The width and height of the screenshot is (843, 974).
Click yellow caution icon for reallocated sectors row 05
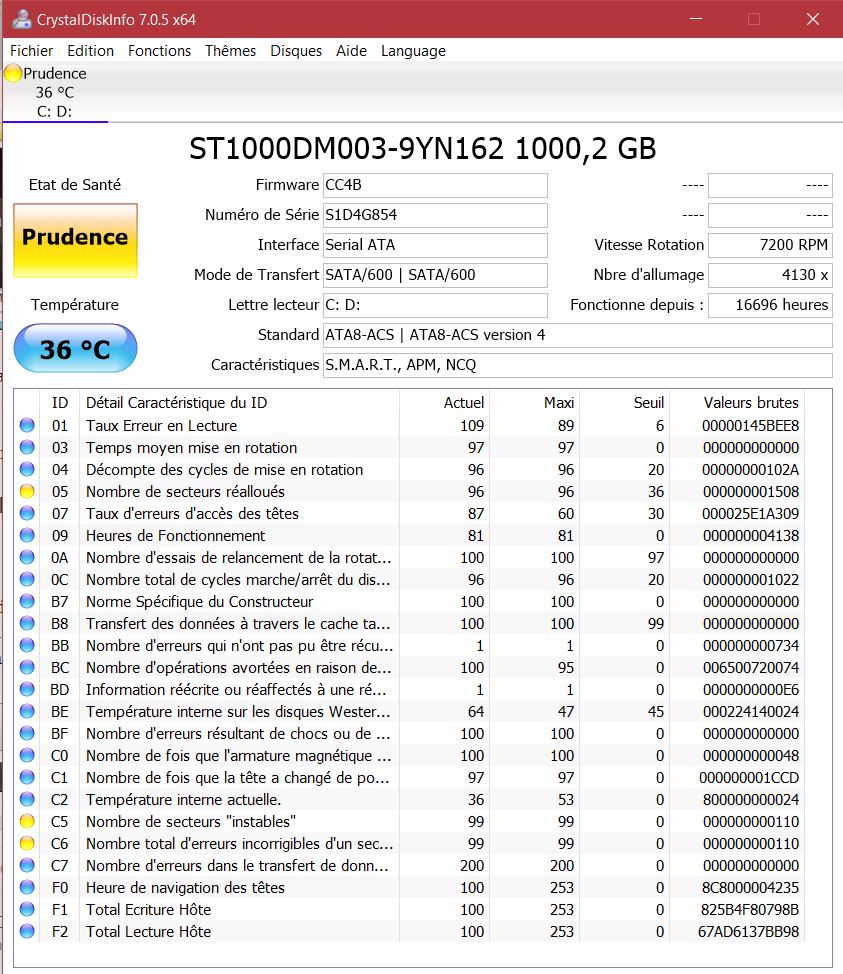(x=27, y=492)
